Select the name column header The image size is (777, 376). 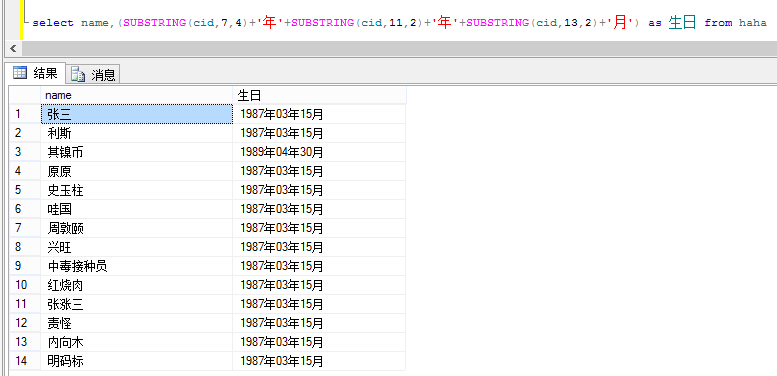pyautogui.click(x=136, y=95)
